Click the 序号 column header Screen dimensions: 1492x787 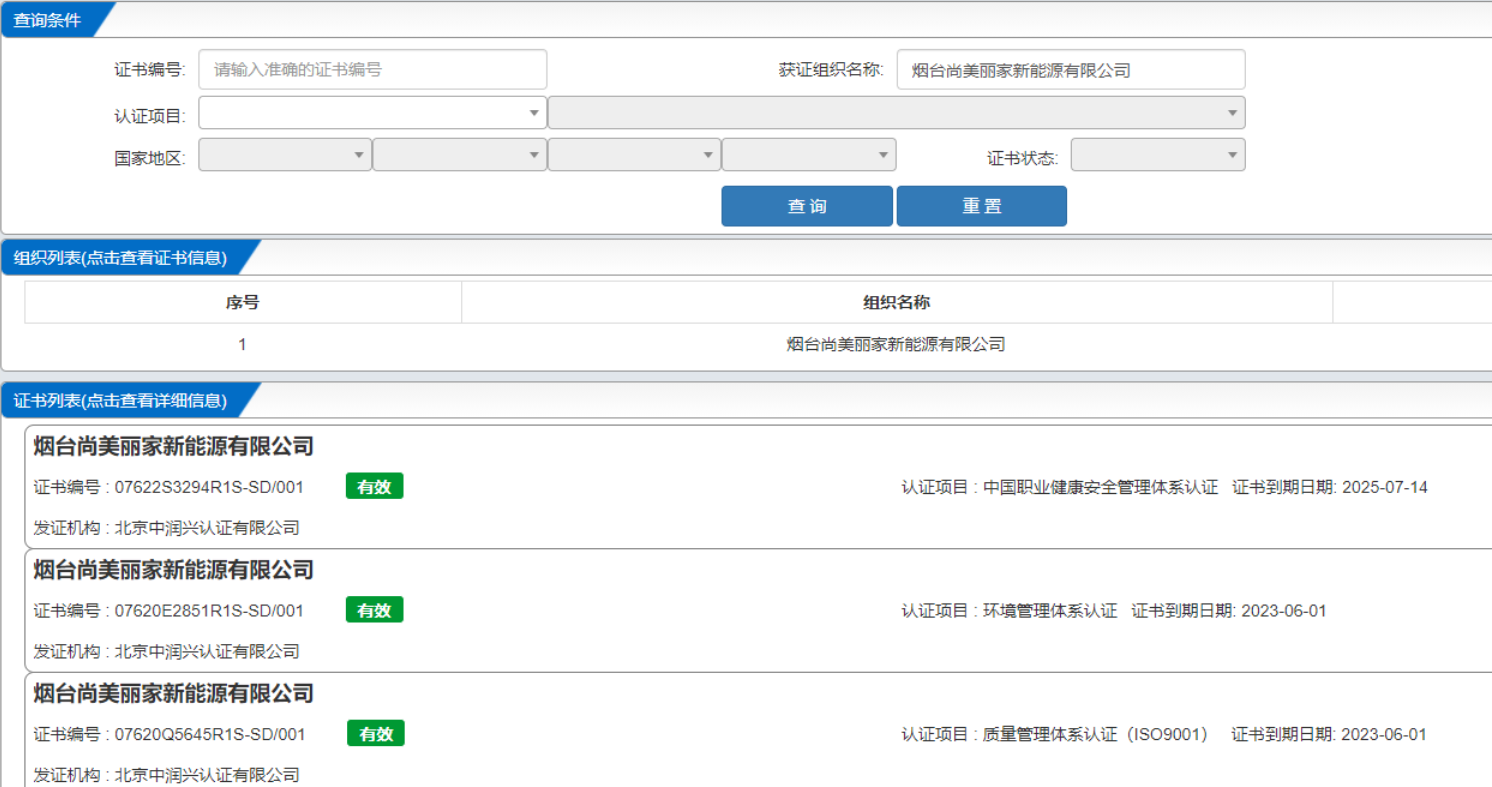click(243, 302)
